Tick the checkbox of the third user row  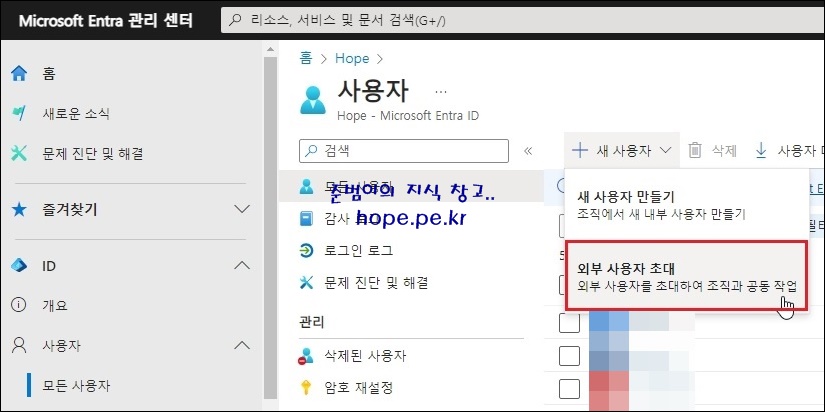[569, 389]
